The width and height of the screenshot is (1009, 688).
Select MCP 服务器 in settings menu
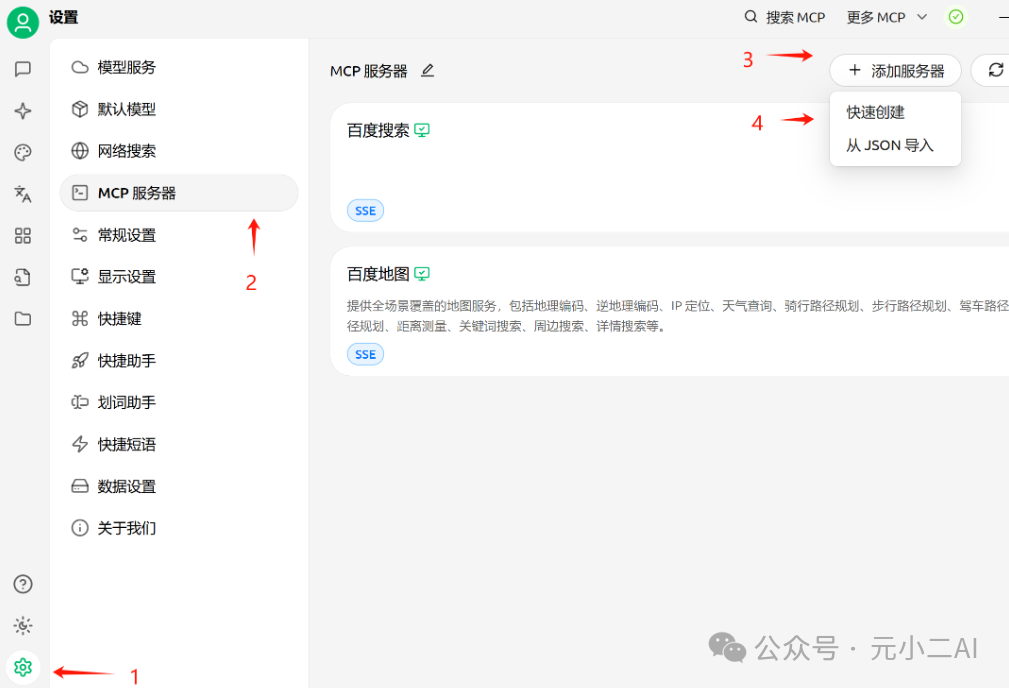[179, 193]
